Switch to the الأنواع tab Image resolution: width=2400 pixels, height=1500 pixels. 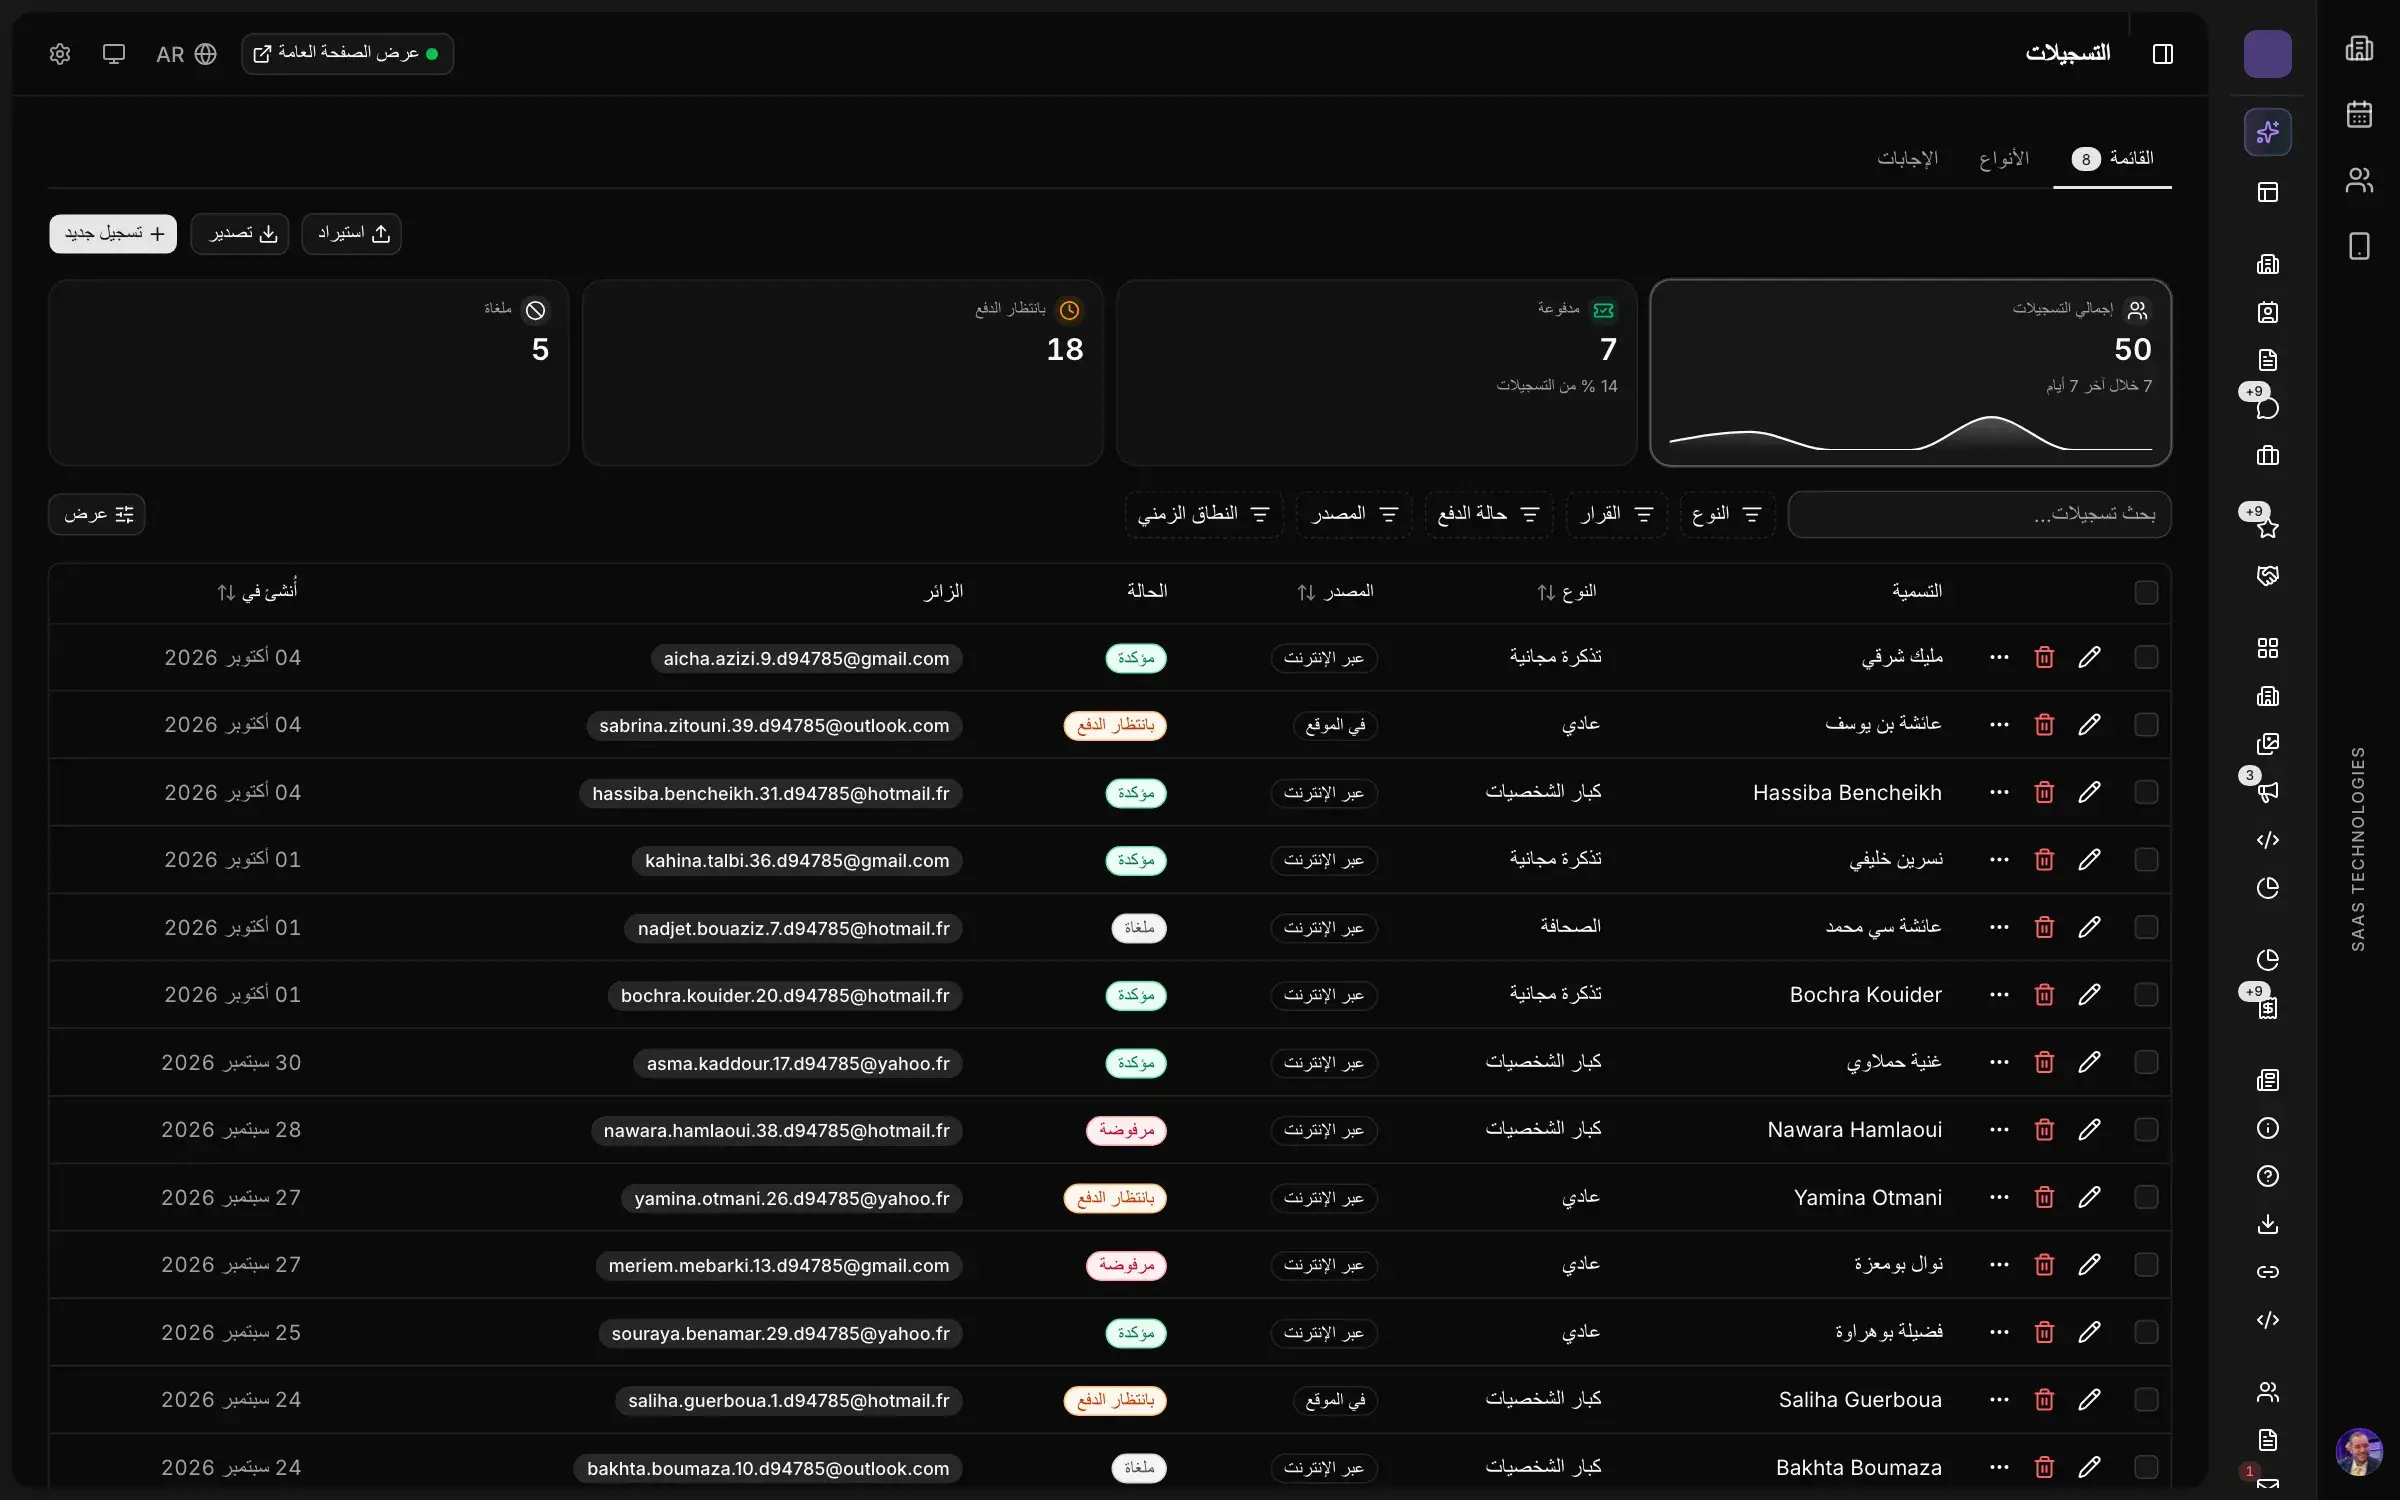(x=2003, y=158)
